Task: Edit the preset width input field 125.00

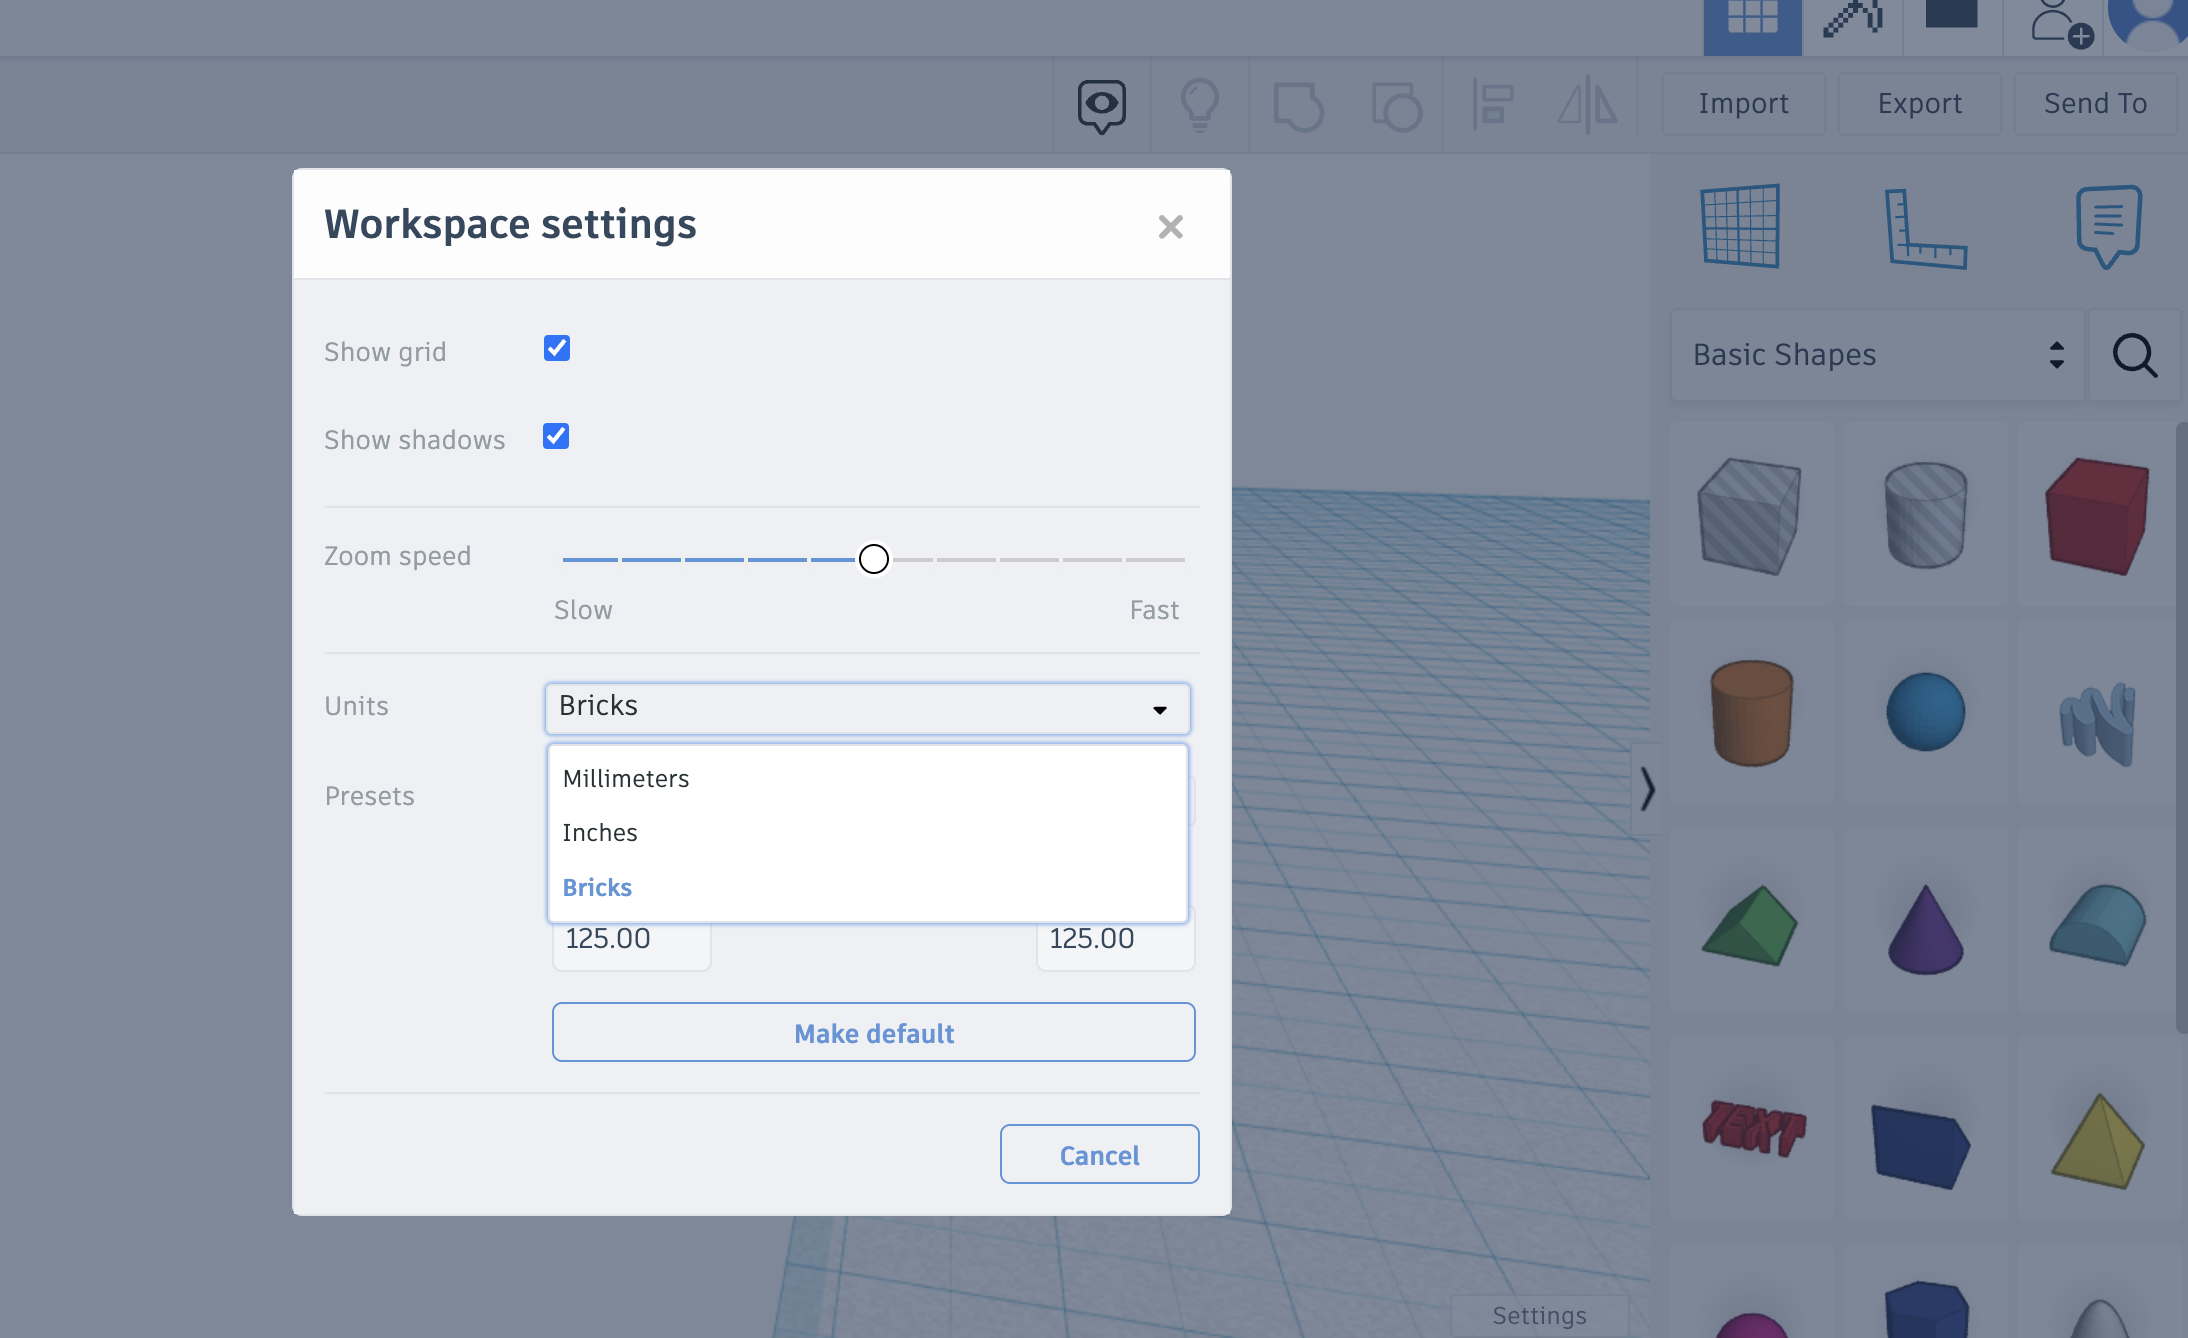Action: pos(631,939)
